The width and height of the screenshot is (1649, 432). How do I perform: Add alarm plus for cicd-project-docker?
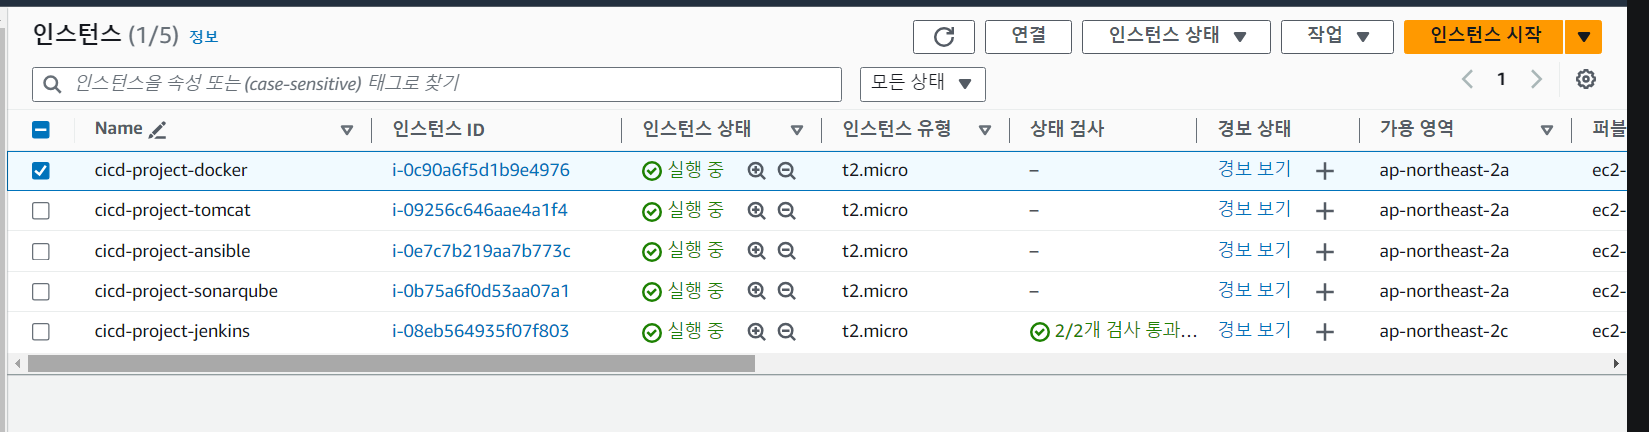[x=1325, y=171]
